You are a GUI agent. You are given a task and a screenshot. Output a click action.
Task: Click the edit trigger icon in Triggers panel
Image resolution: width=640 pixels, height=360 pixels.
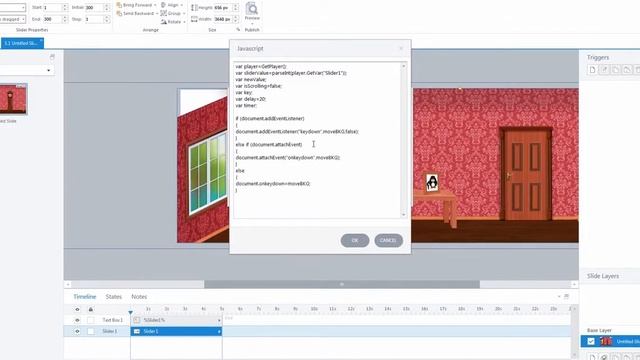pyautogui.click(x=604, y=70)
